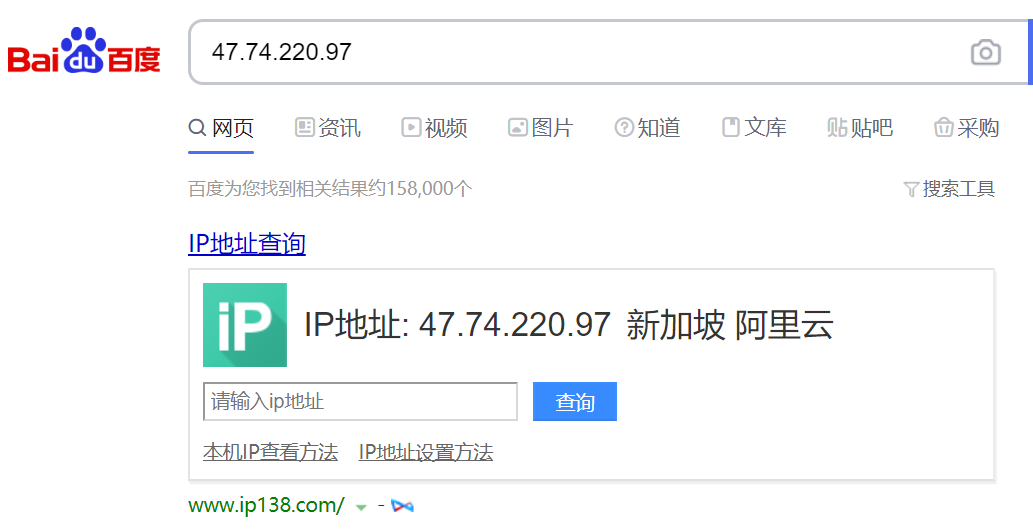Expand the green arrow next to ip138 URL
Screen dimensions: 1033x529
pos(361,508)
